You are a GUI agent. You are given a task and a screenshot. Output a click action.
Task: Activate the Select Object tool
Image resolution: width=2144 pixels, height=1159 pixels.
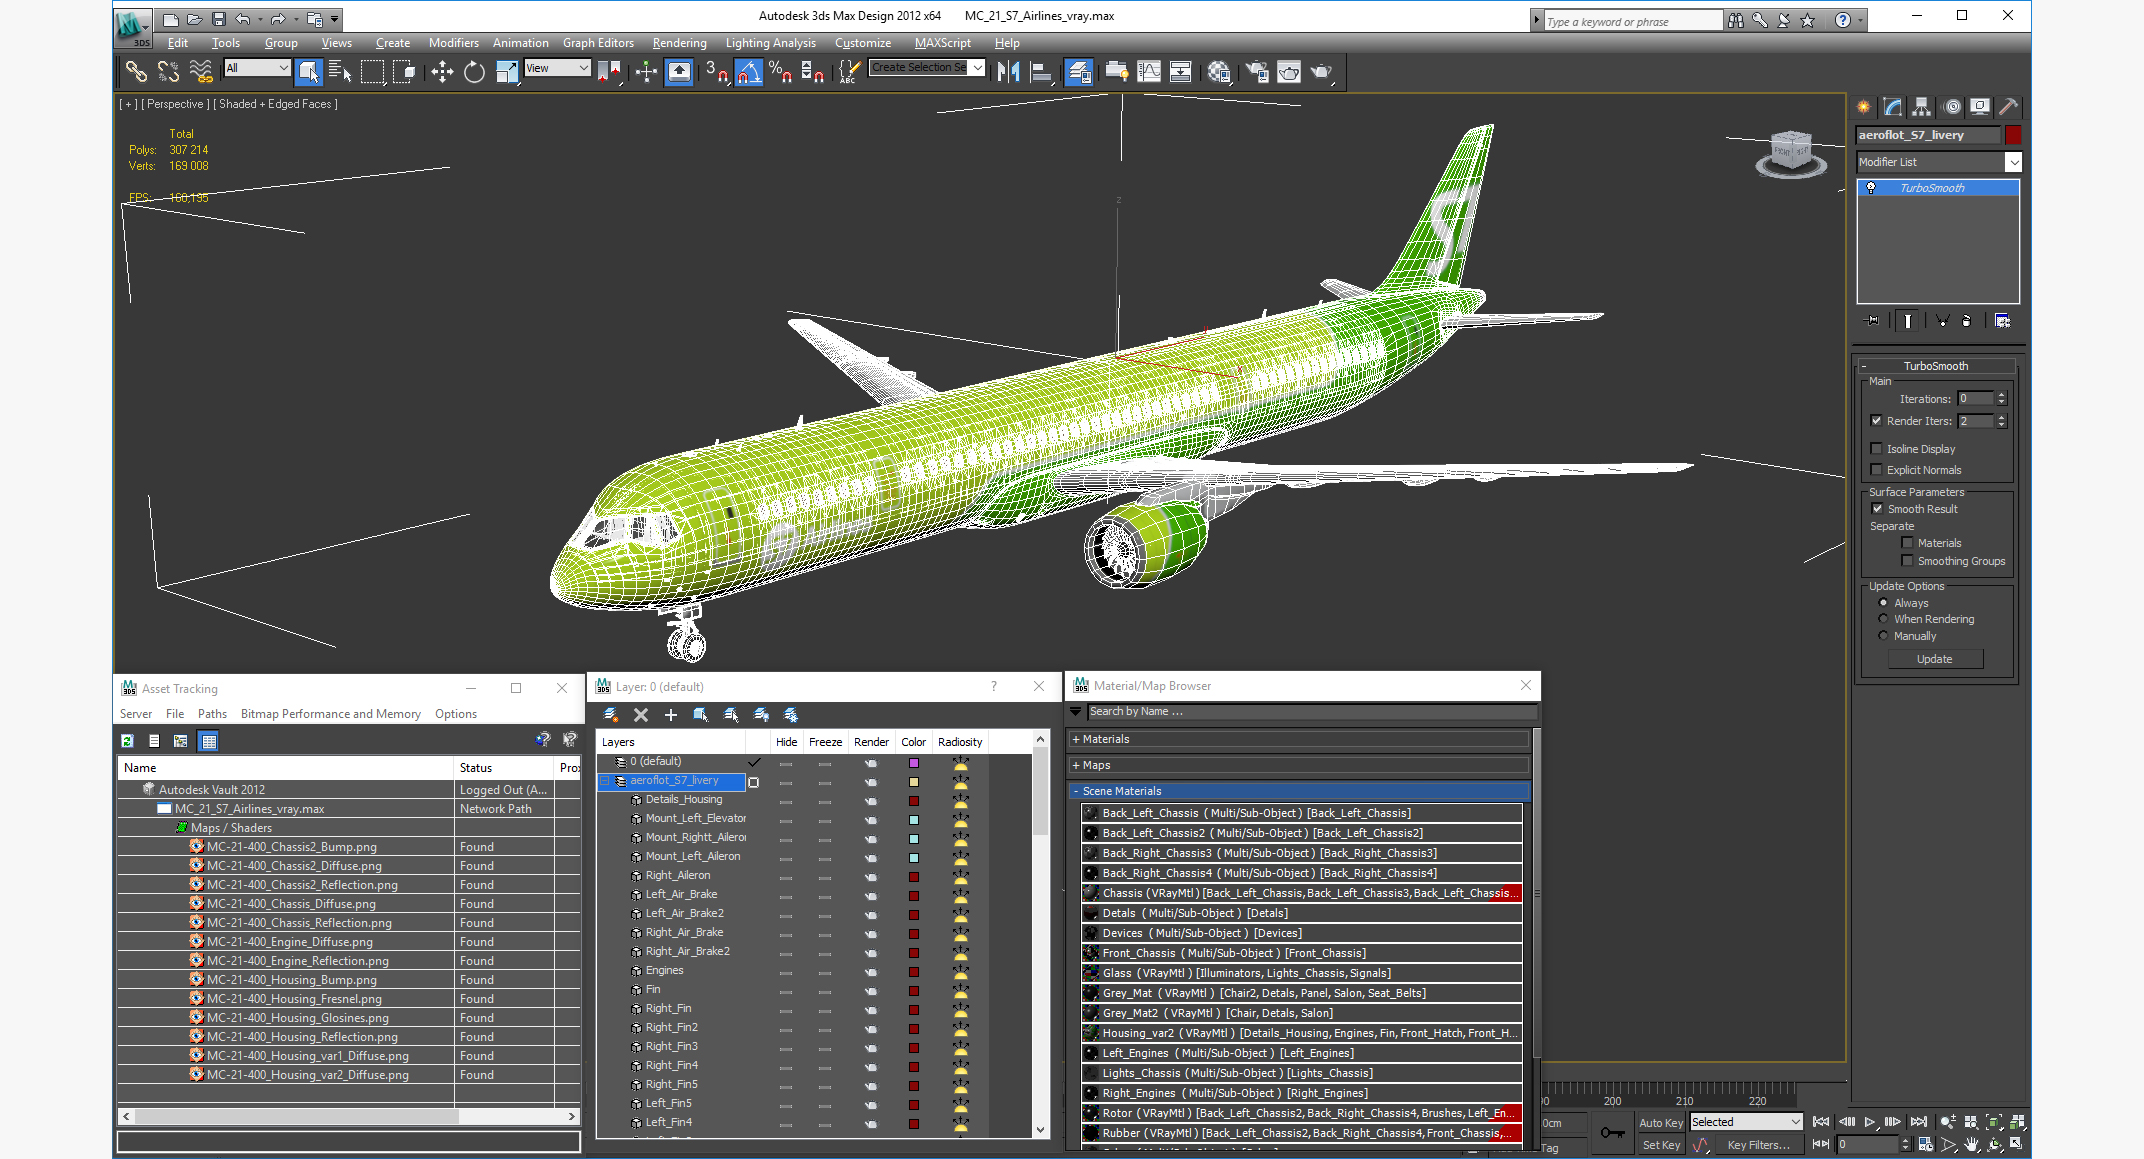[x=308, y=71]
